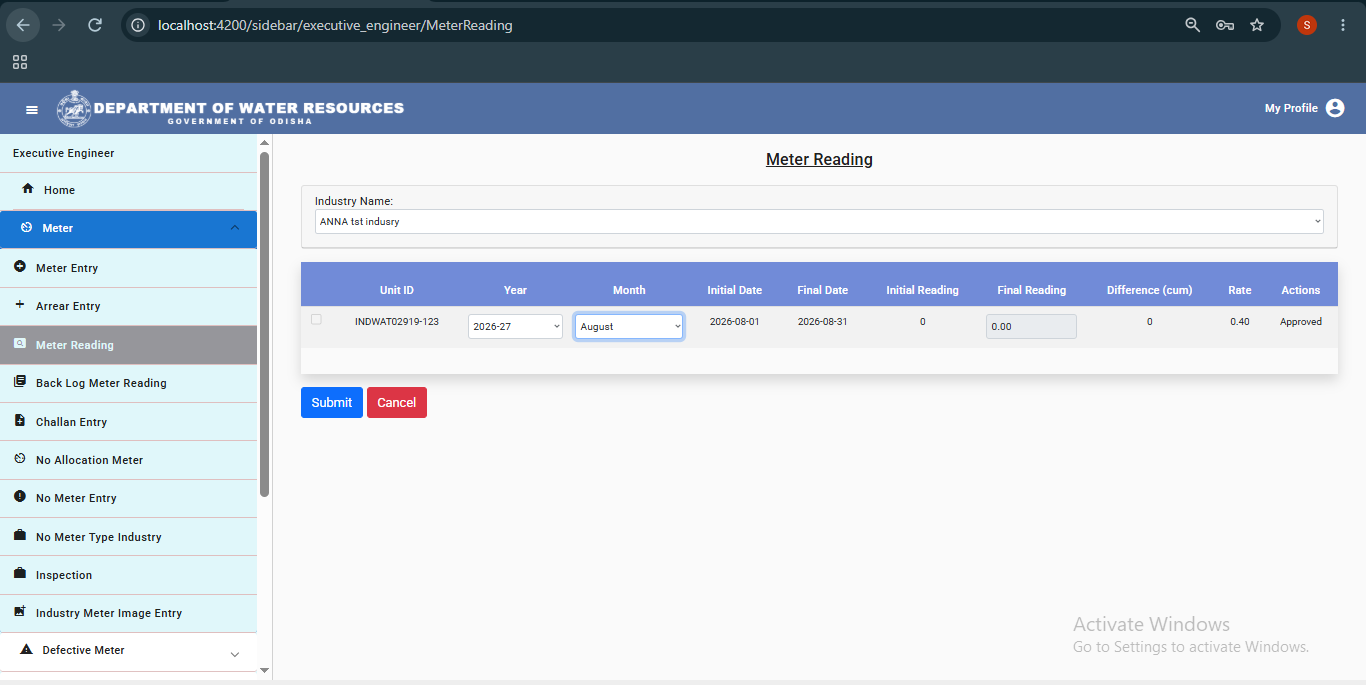Select Arrear Entry from the sidebar
Viewport: 1366px width, 685px height.
click(x=128, y=306)
